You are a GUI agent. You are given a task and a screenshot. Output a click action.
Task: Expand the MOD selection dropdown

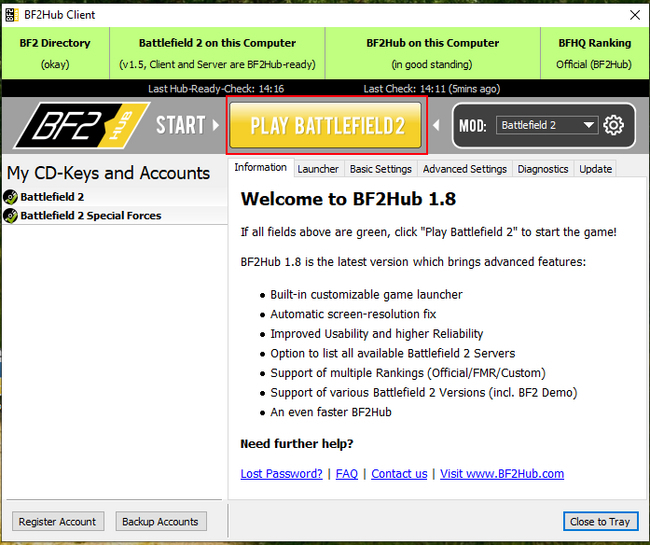547,125
